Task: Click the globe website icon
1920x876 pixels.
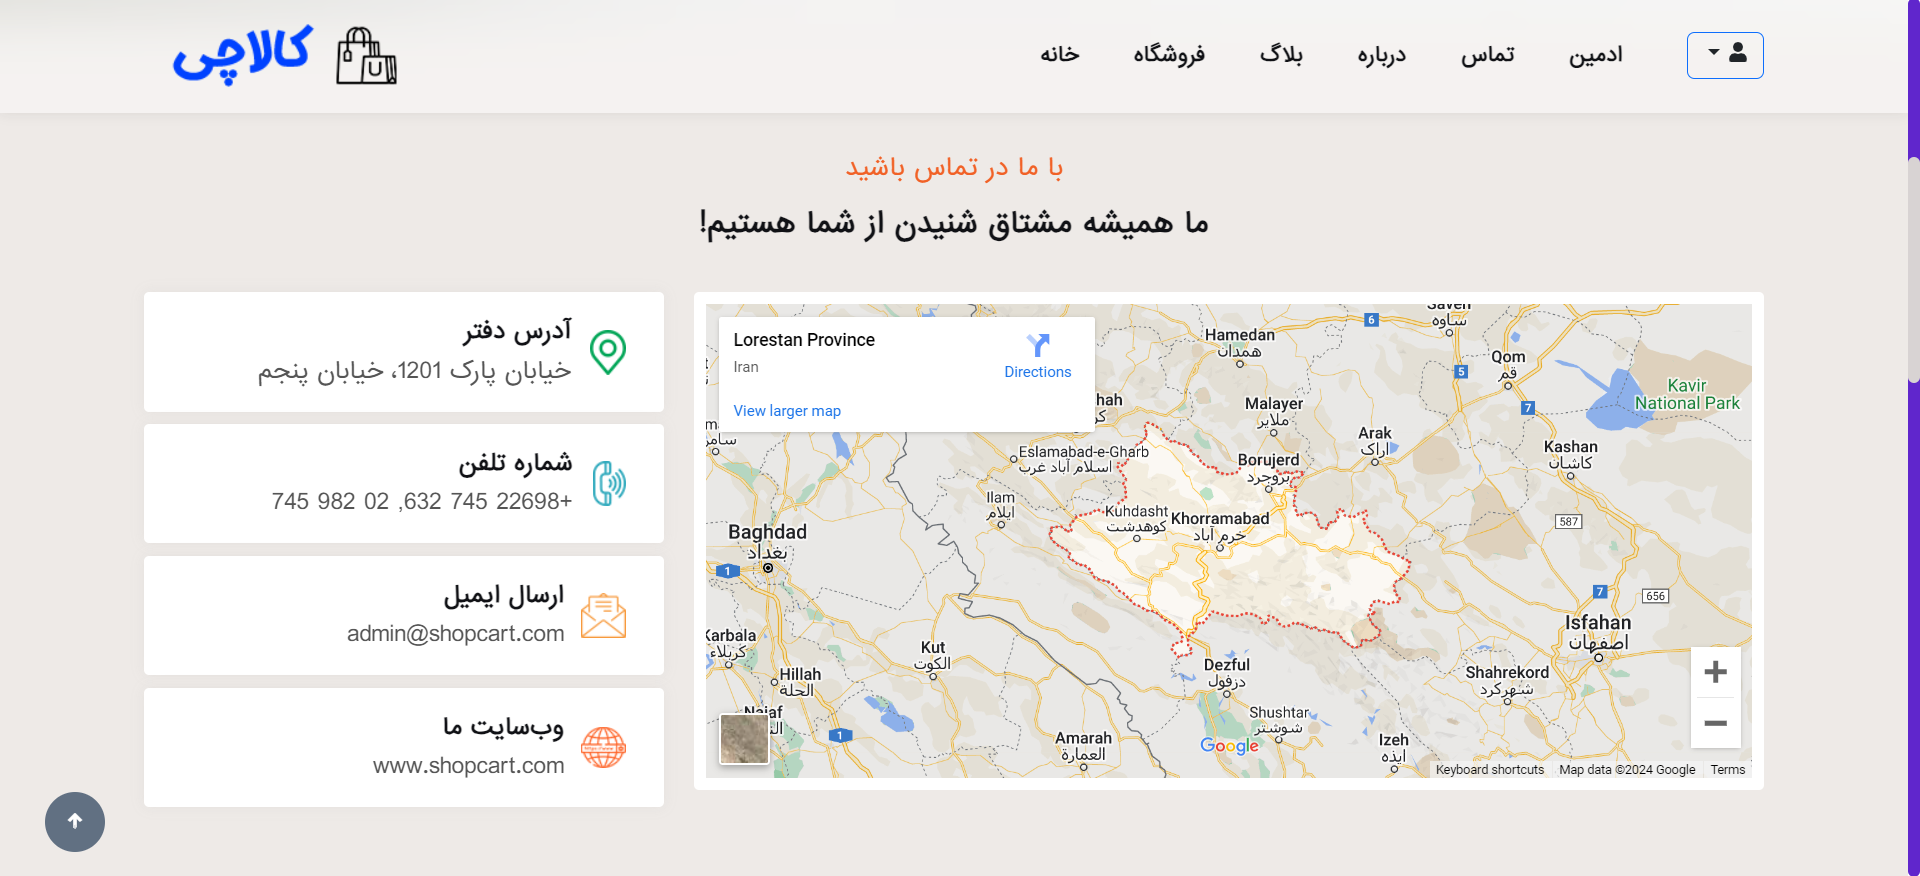Action: click(x=603, y=748)
